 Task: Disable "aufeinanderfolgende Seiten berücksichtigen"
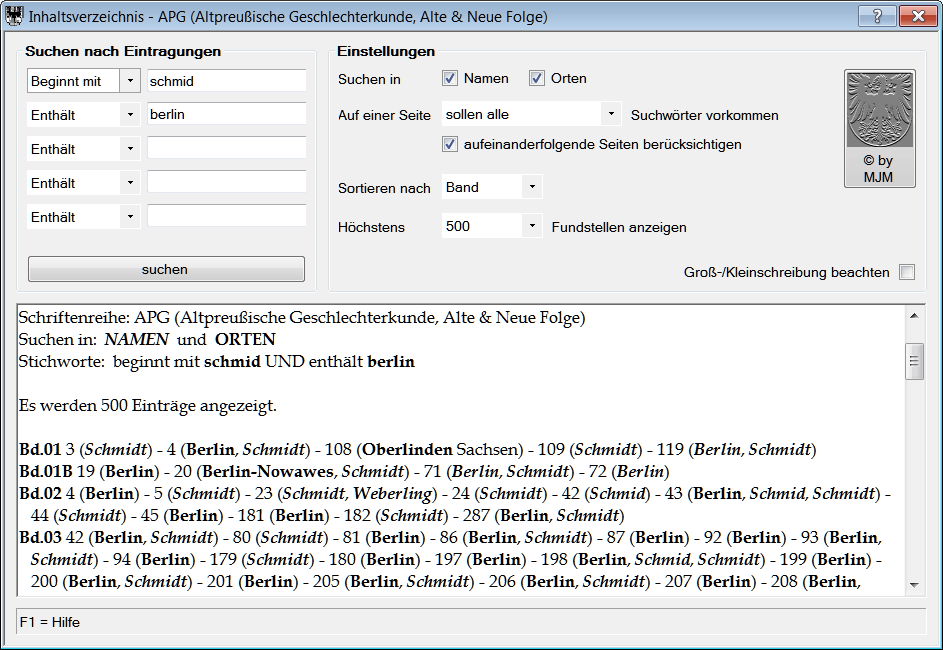point(450,143)
